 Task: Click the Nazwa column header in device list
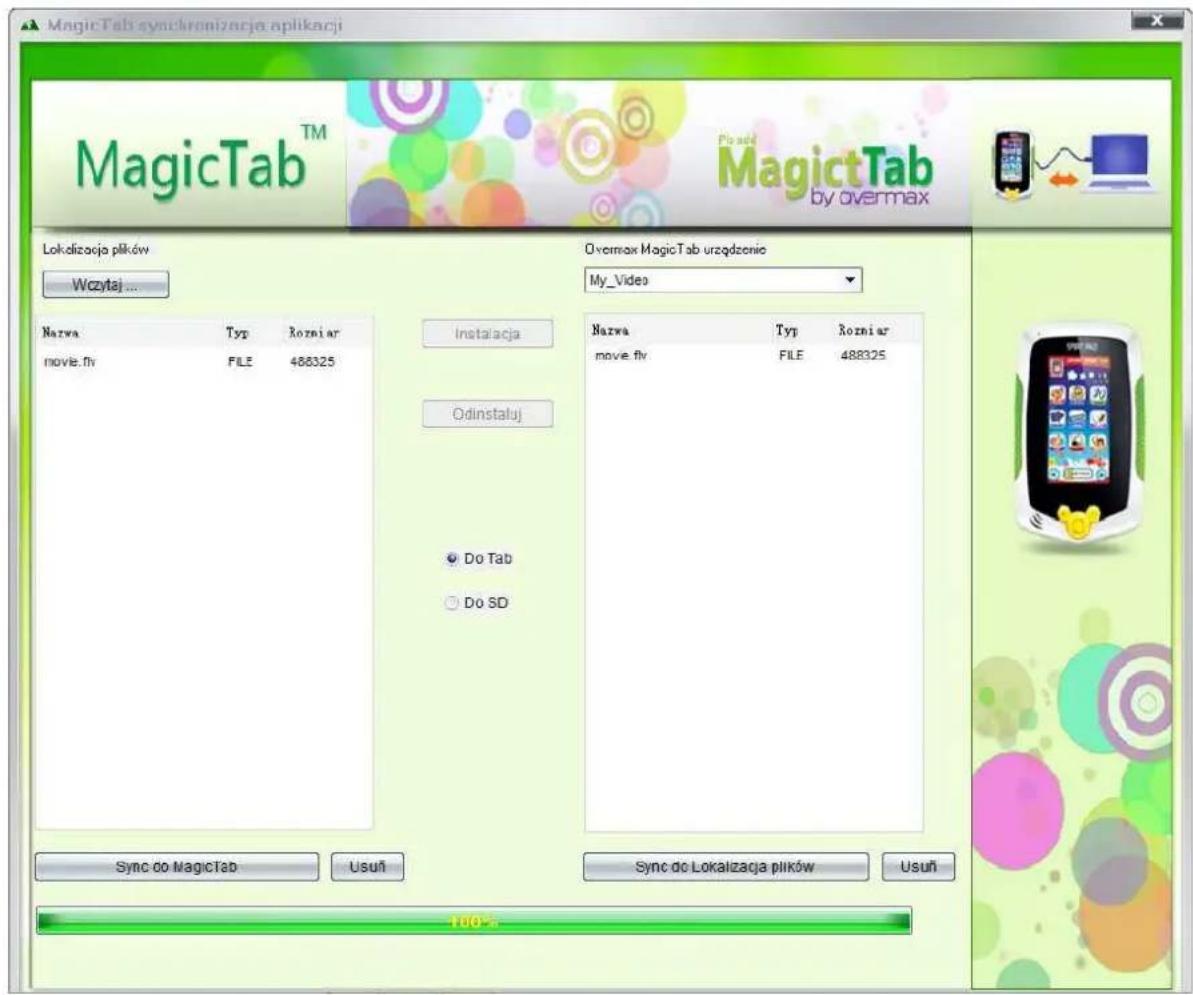(610, 330)
